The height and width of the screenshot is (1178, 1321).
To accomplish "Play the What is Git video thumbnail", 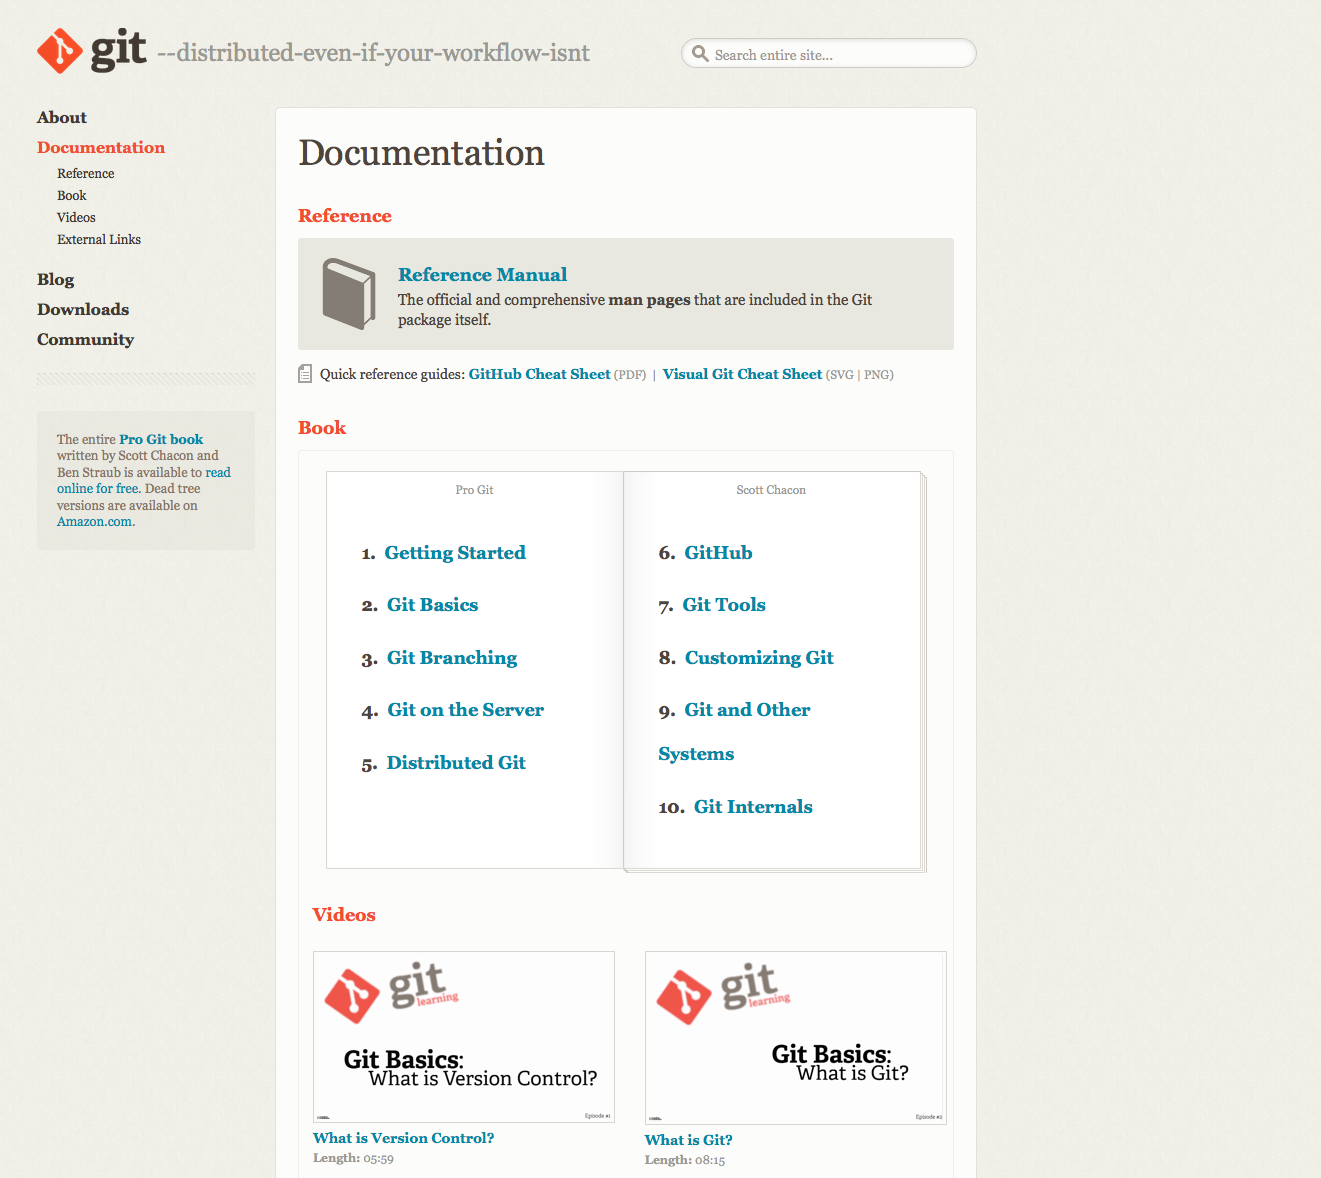I will coord(796,1038).
